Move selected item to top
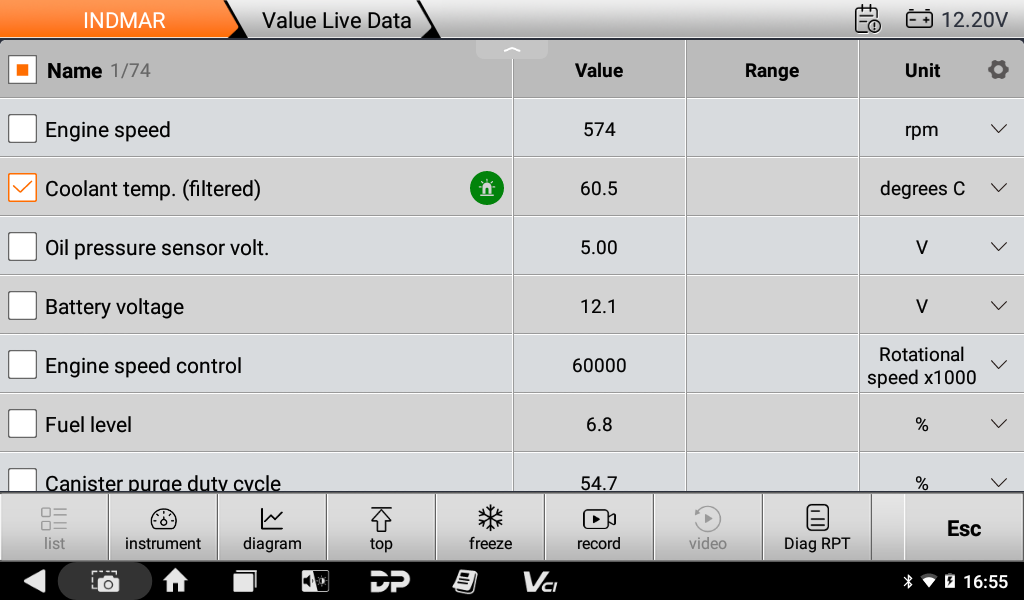Screen dimensions: 1024x600 (381, 528)
